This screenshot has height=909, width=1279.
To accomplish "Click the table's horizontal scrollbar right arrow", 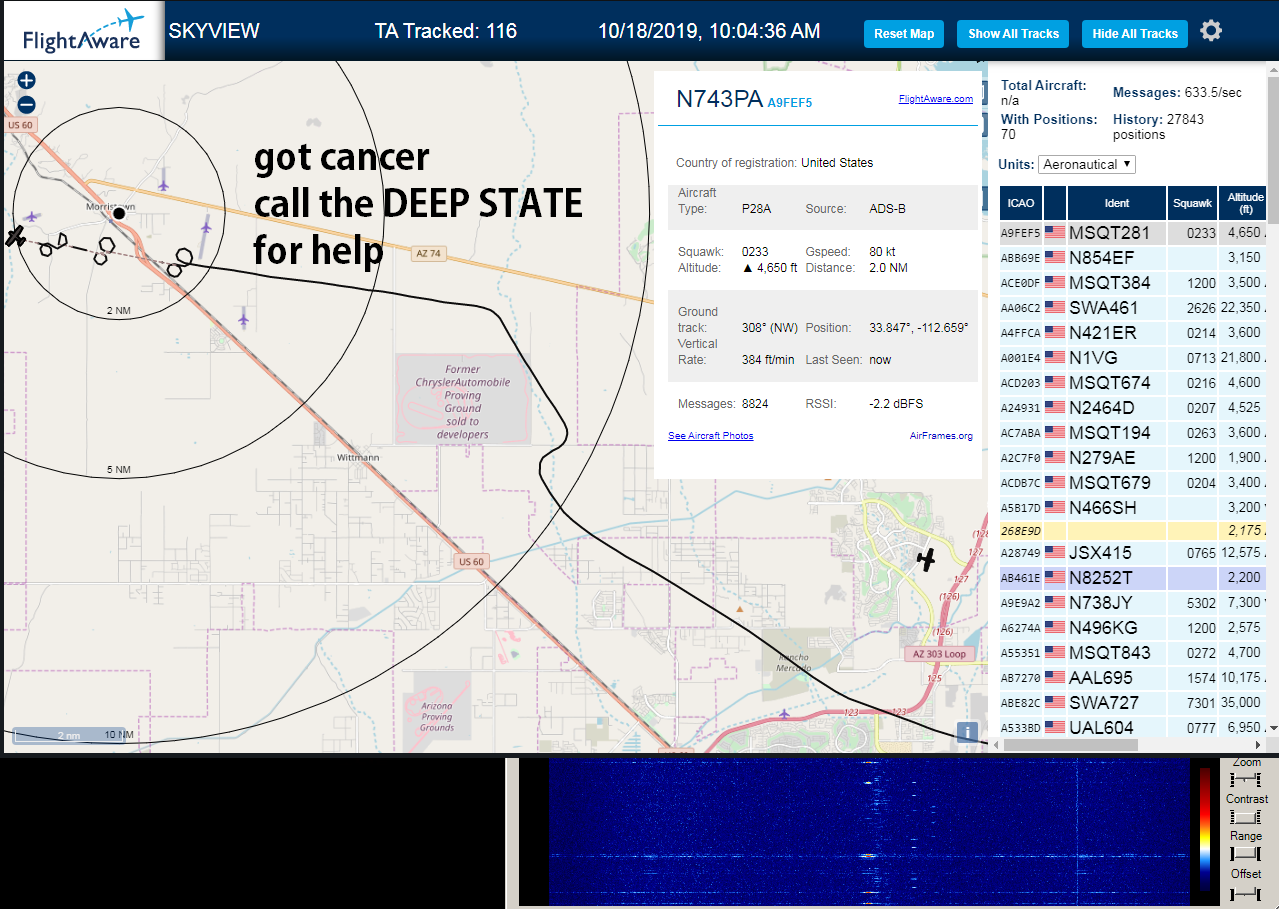I will coord(1260,745).
